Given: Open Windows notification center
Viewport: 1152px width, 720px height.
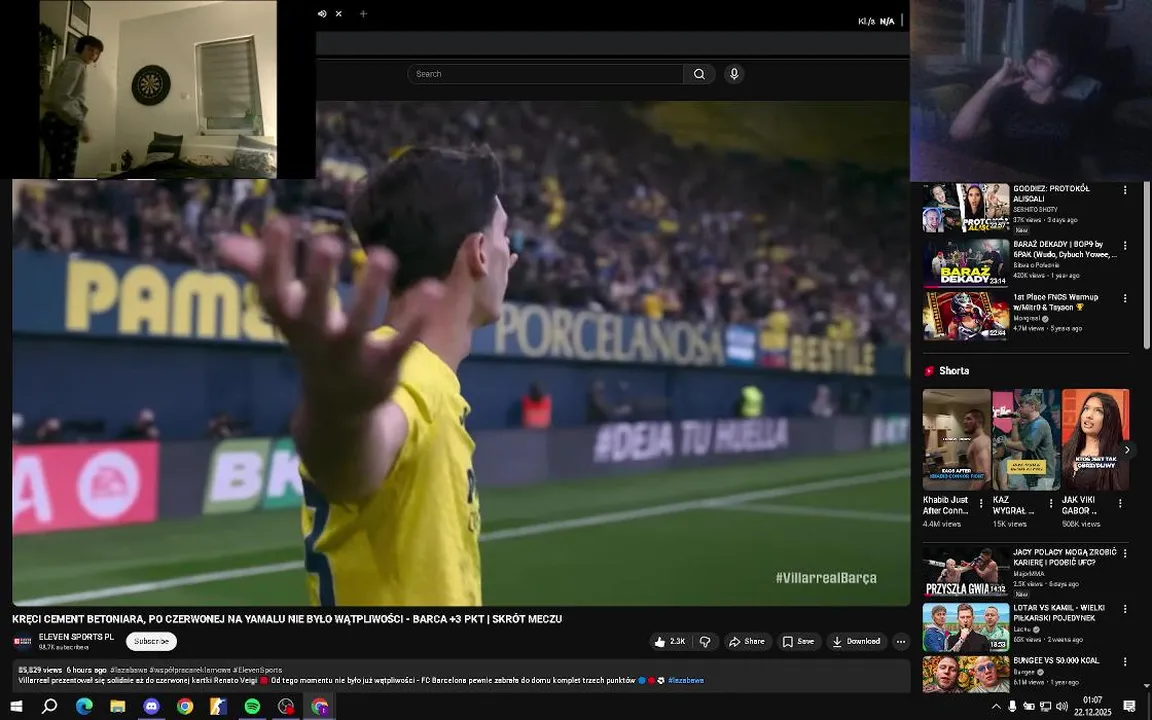Looking at the screenshot, I should 1129,707.
